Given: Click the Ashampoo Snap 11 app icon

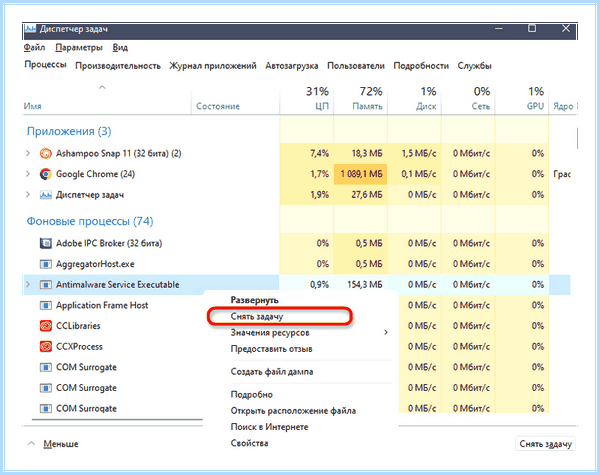Looking at the screenshot, I should (46, 153).
